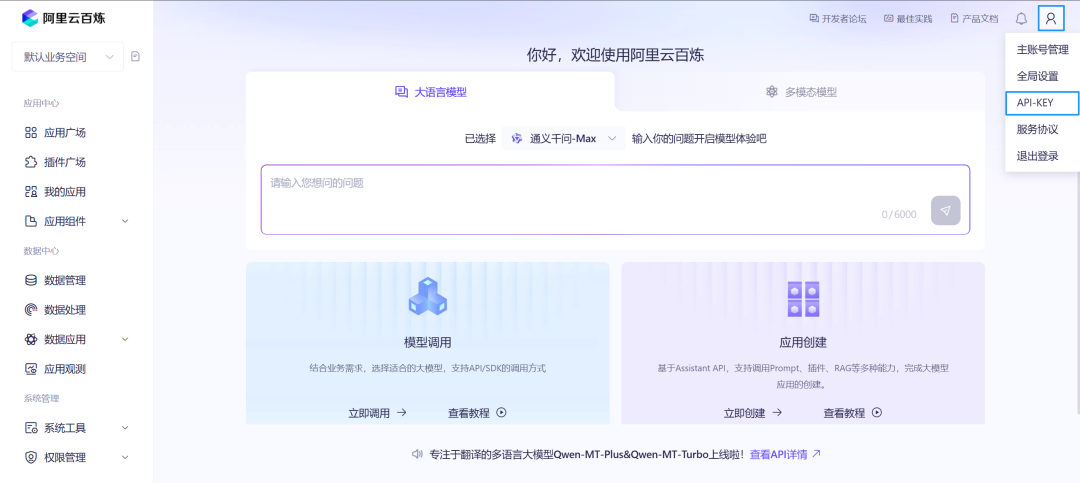Expand the 系统工具 chevron

tap(125, 428)
